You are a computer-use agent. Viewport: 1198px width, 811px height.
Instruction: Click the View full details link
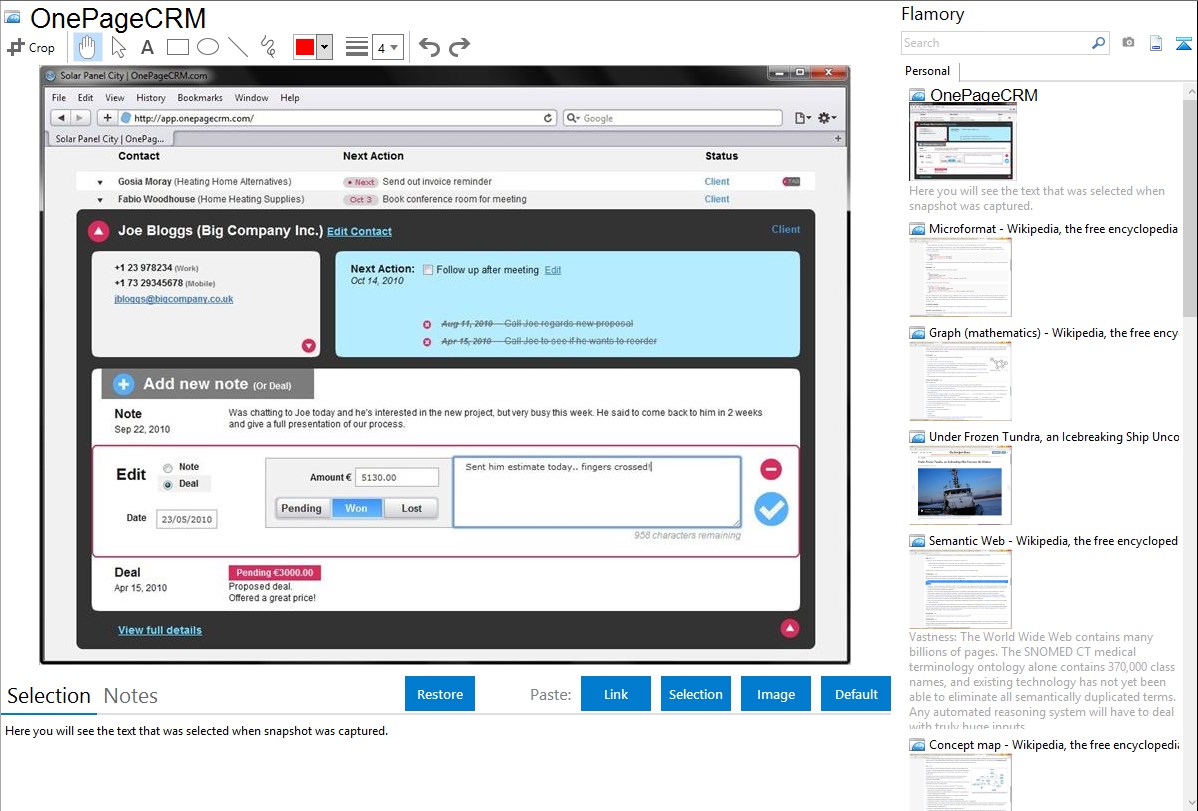click(160, 630)
